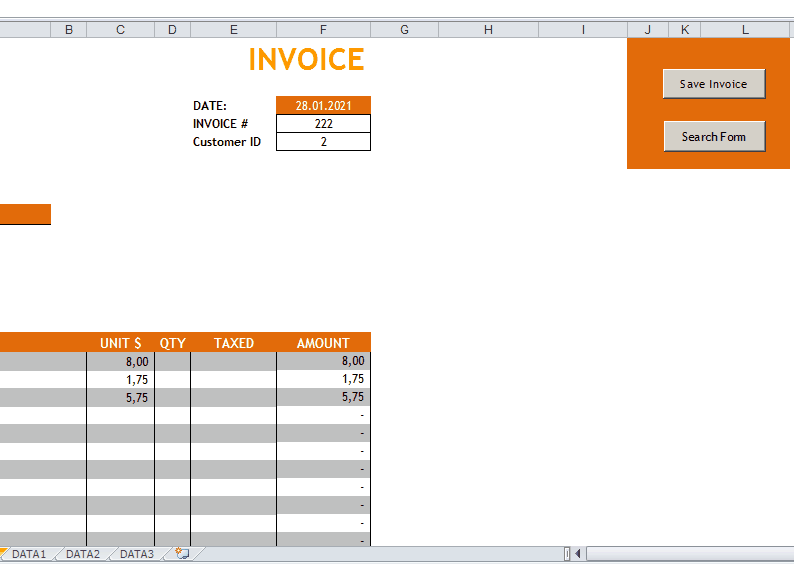Switch to the DATA1 sheet tab
Image resolution: width=794 pixels, height=564 pixels.
tap(29, 554)
